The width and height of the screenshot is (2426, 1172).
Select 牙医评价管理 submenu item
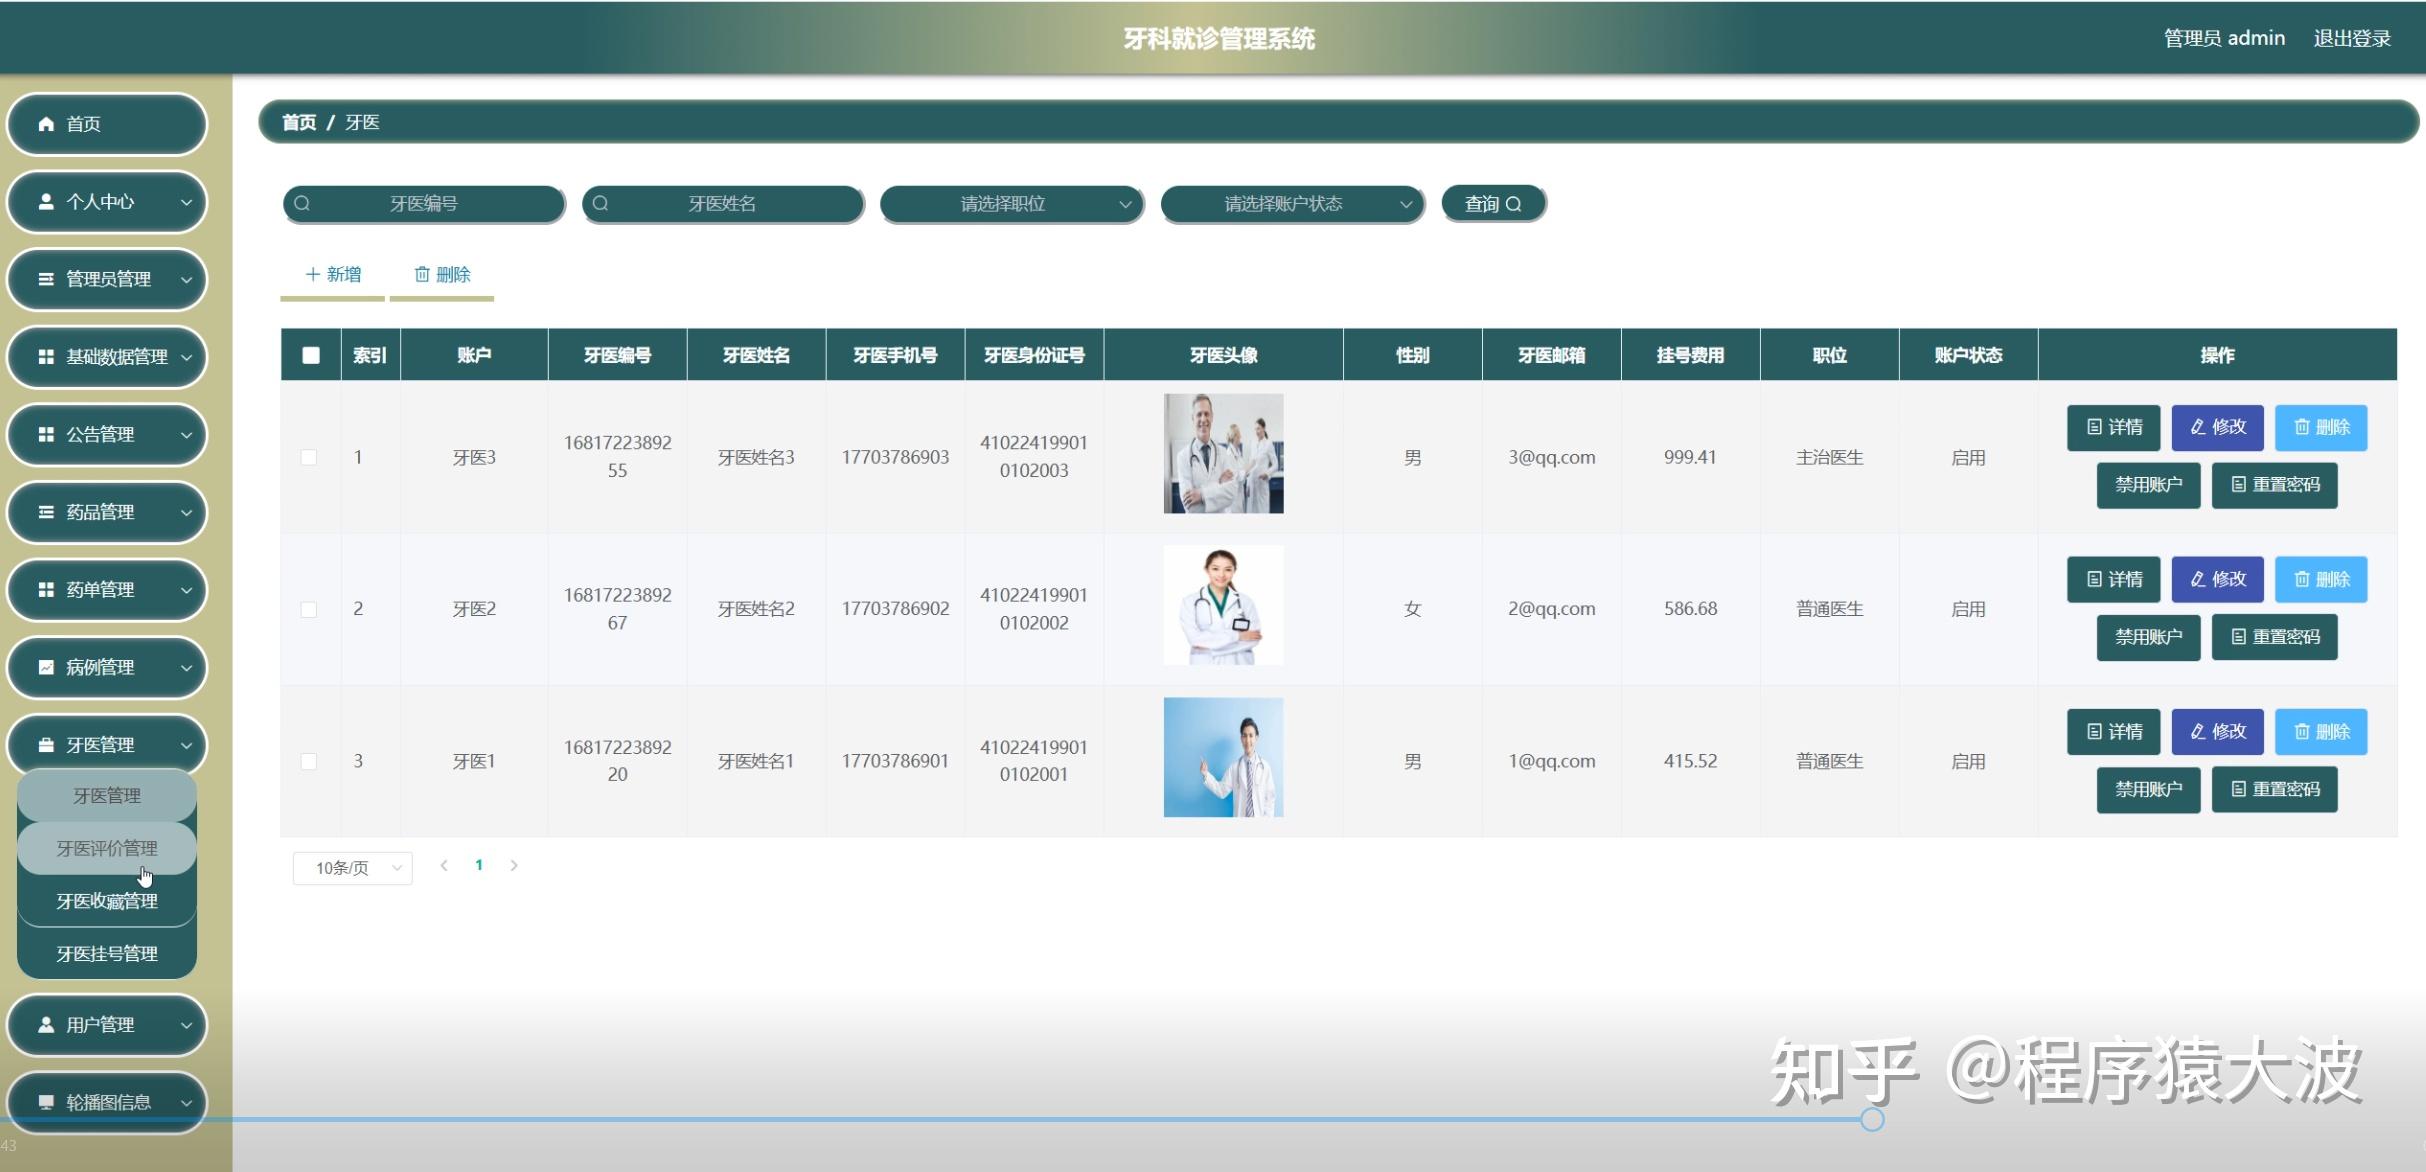[x=107, y=849]
